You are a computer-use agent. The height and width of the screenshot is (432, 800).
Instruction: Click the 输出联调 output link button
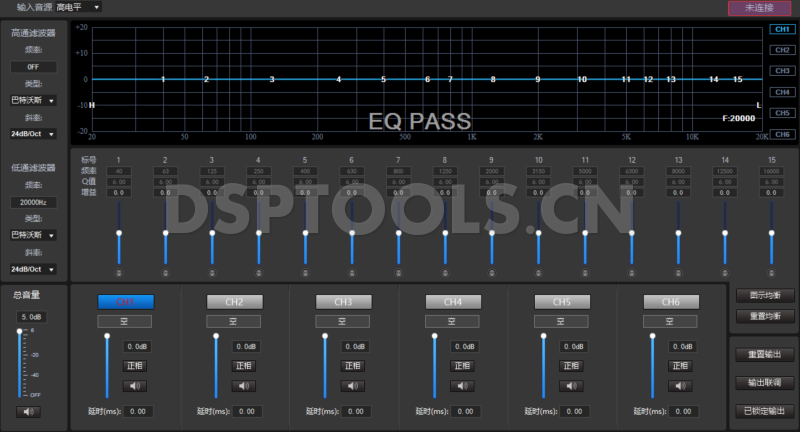pyautogui.click(x=764, y=383)
